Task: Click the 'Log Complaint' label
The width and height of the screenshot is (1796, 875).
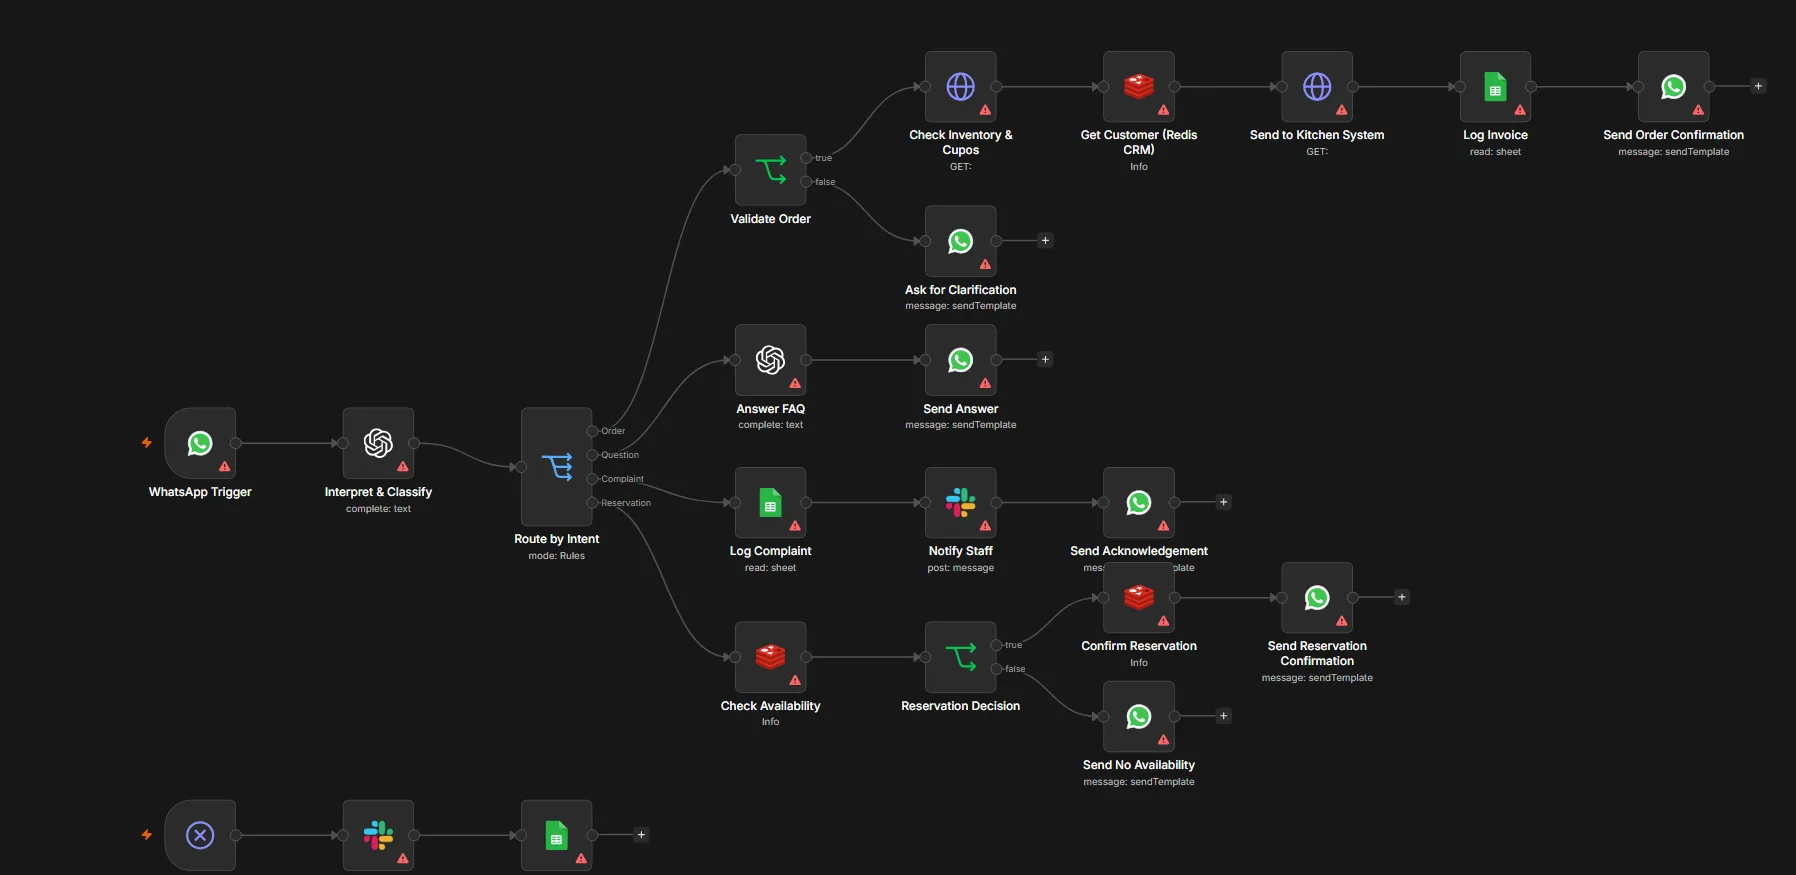Action: [x=770, y=551]
